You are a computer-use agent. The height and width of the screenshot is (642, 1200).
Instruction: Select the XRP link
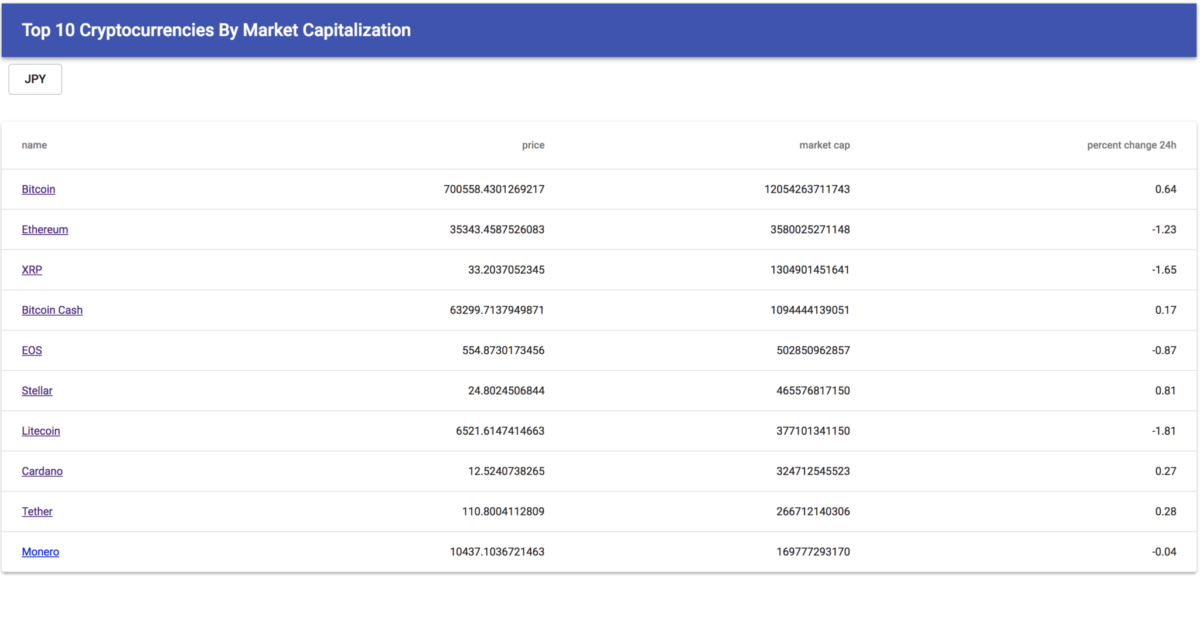[x=32, y=270]
